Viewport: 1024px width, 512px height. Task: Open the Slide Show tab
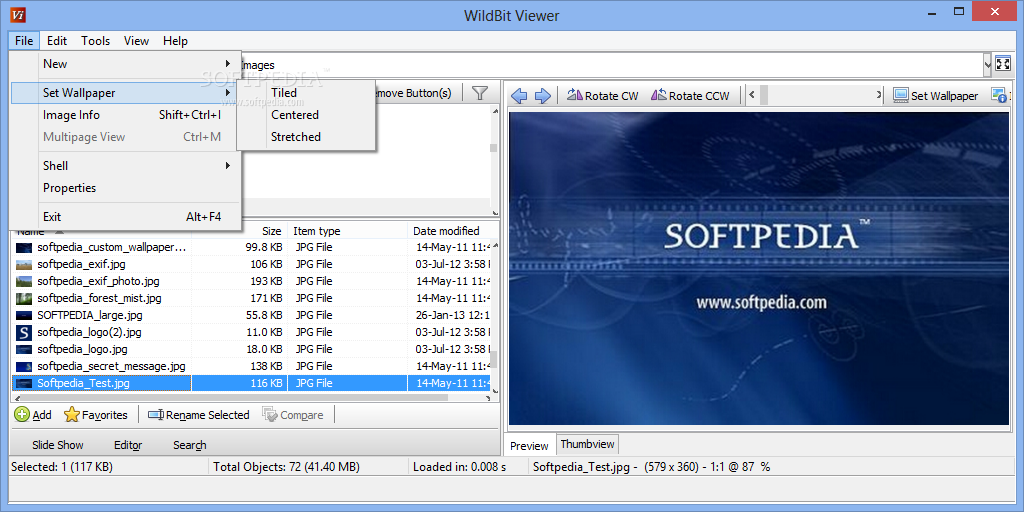(x=58, y=445)
